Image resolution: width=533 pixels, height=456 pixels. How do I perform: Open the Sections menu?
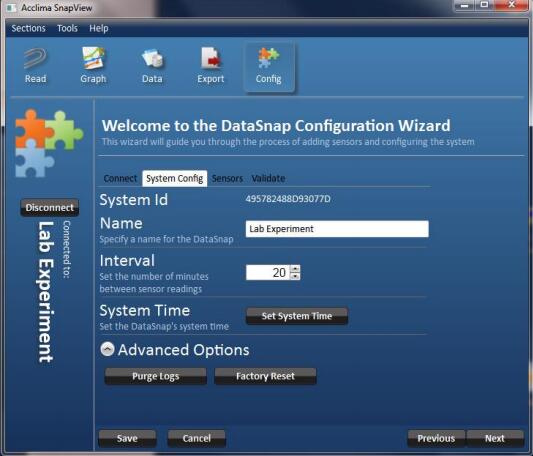point(29,28)
